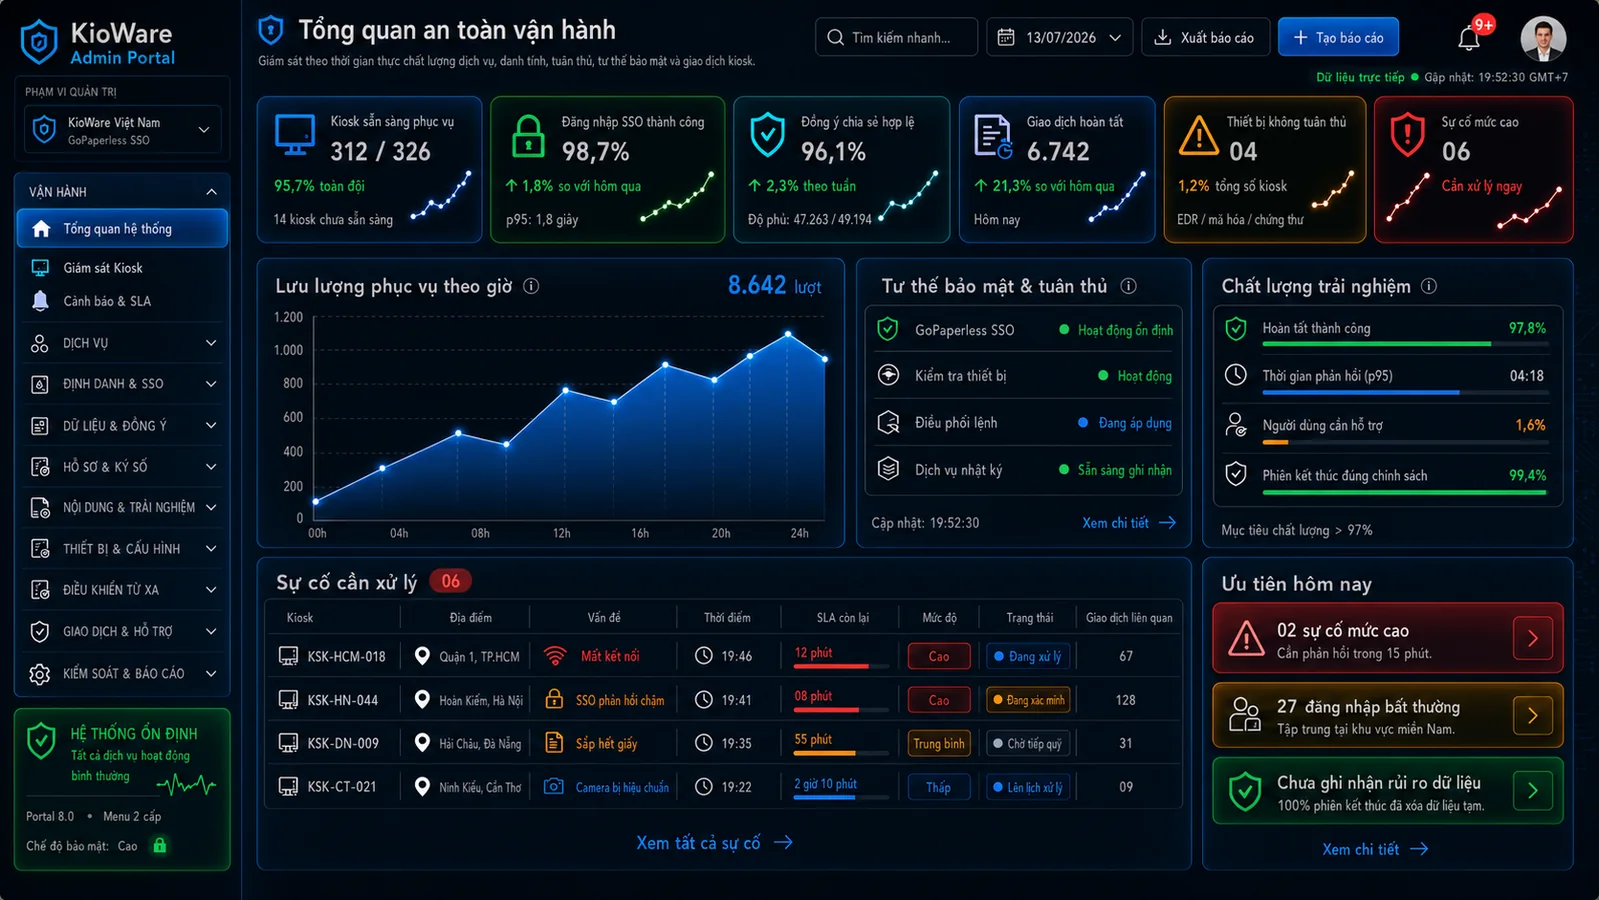Screen dimensions: 1599x900
Task: Click the info icon beside Chất lượng trải nghiệm
Action: click(x=1429, y=286)
